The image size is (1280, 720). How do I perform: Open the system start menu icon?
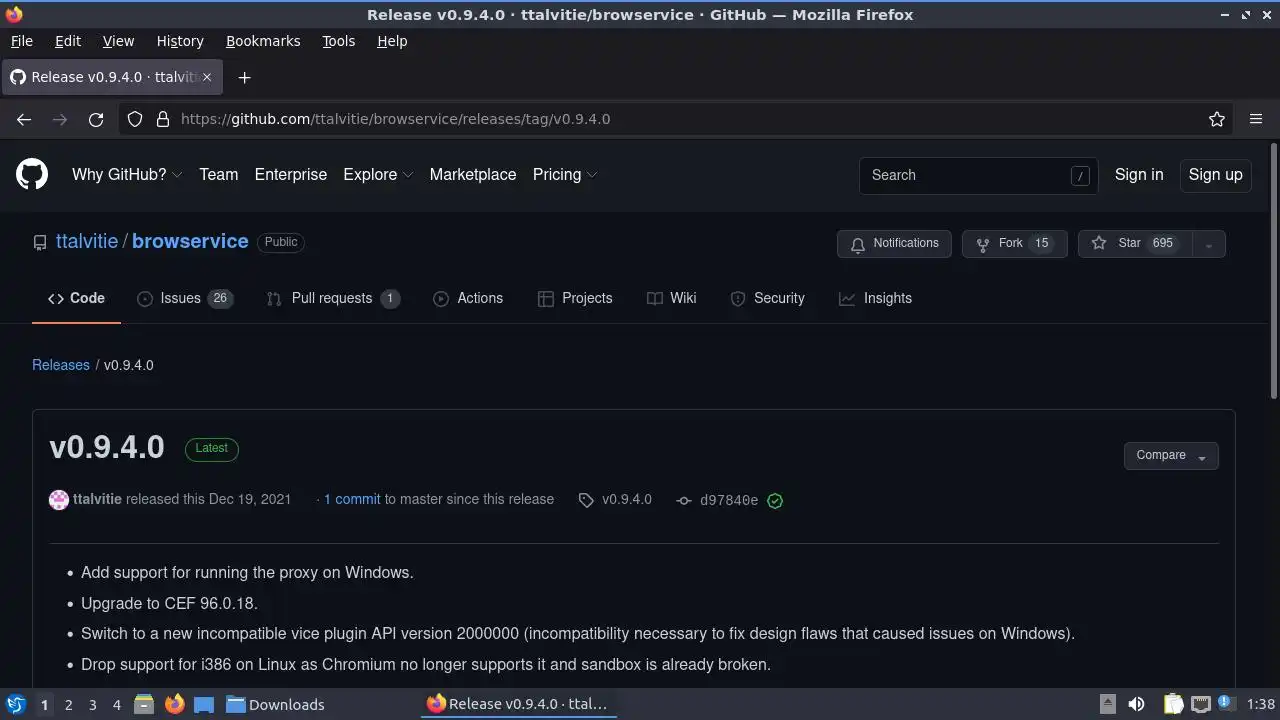click(16, 704)
